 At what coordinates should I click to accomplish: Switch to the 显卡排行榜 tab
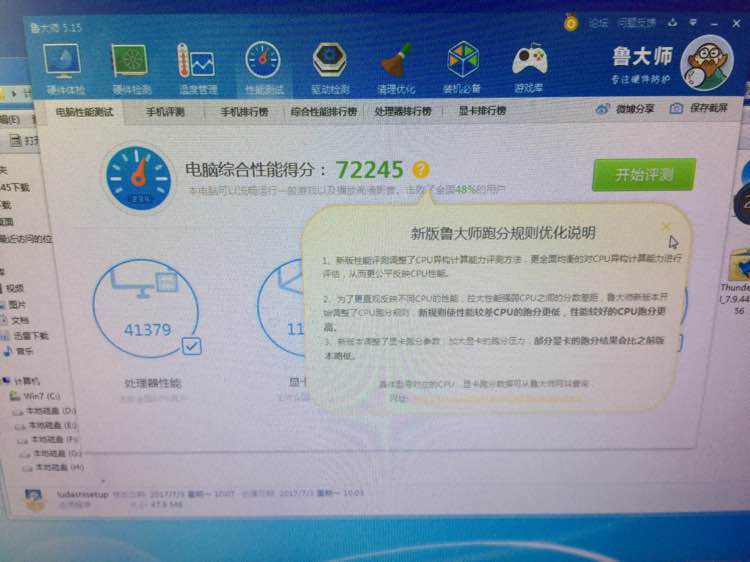pyautogui.click(x=482, y=111)
